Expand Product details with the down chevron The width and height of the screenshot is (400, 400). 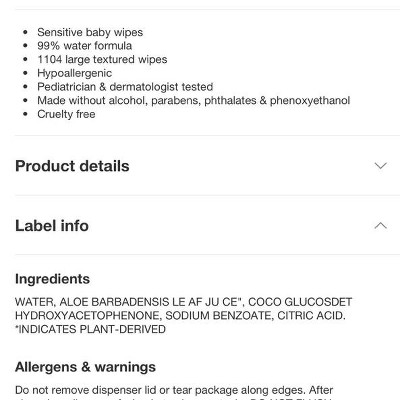coord(380,166)
